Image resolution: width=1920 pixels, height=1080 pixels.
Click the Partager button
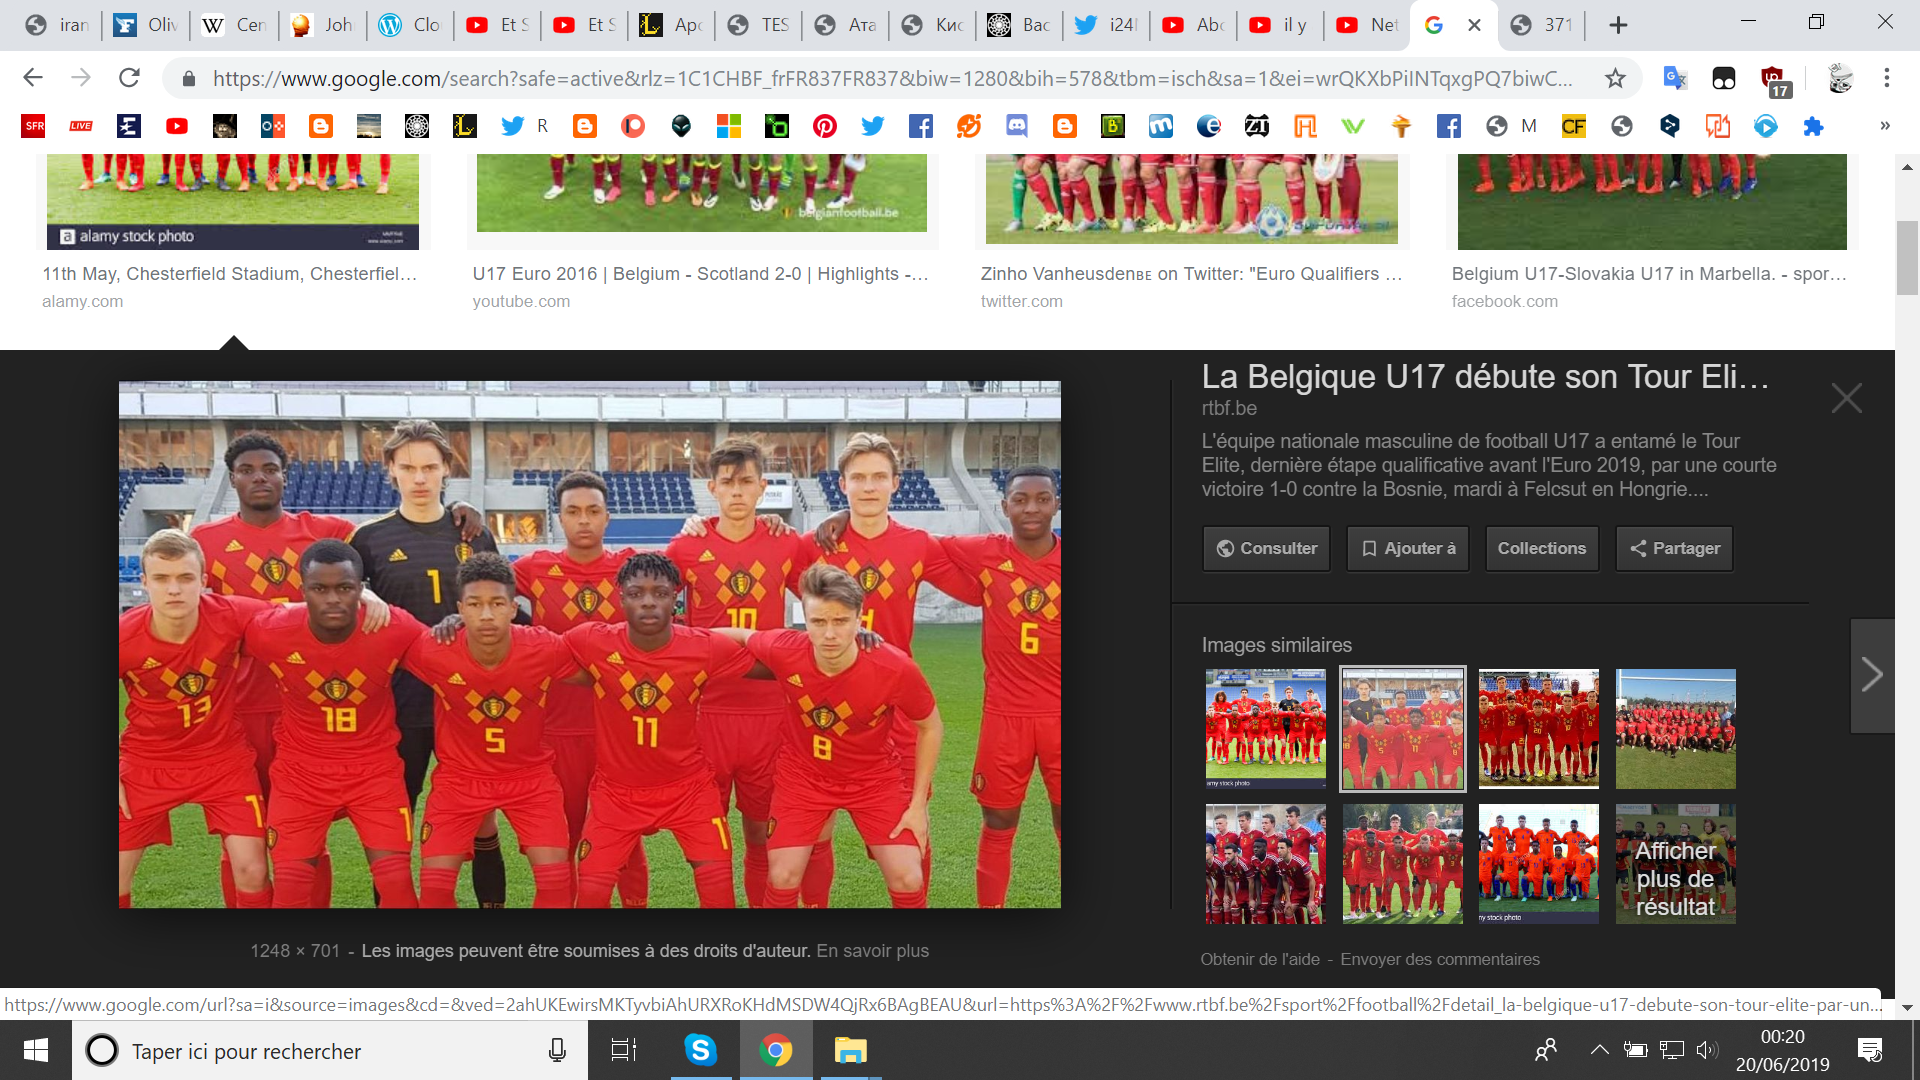(1674, 548)
